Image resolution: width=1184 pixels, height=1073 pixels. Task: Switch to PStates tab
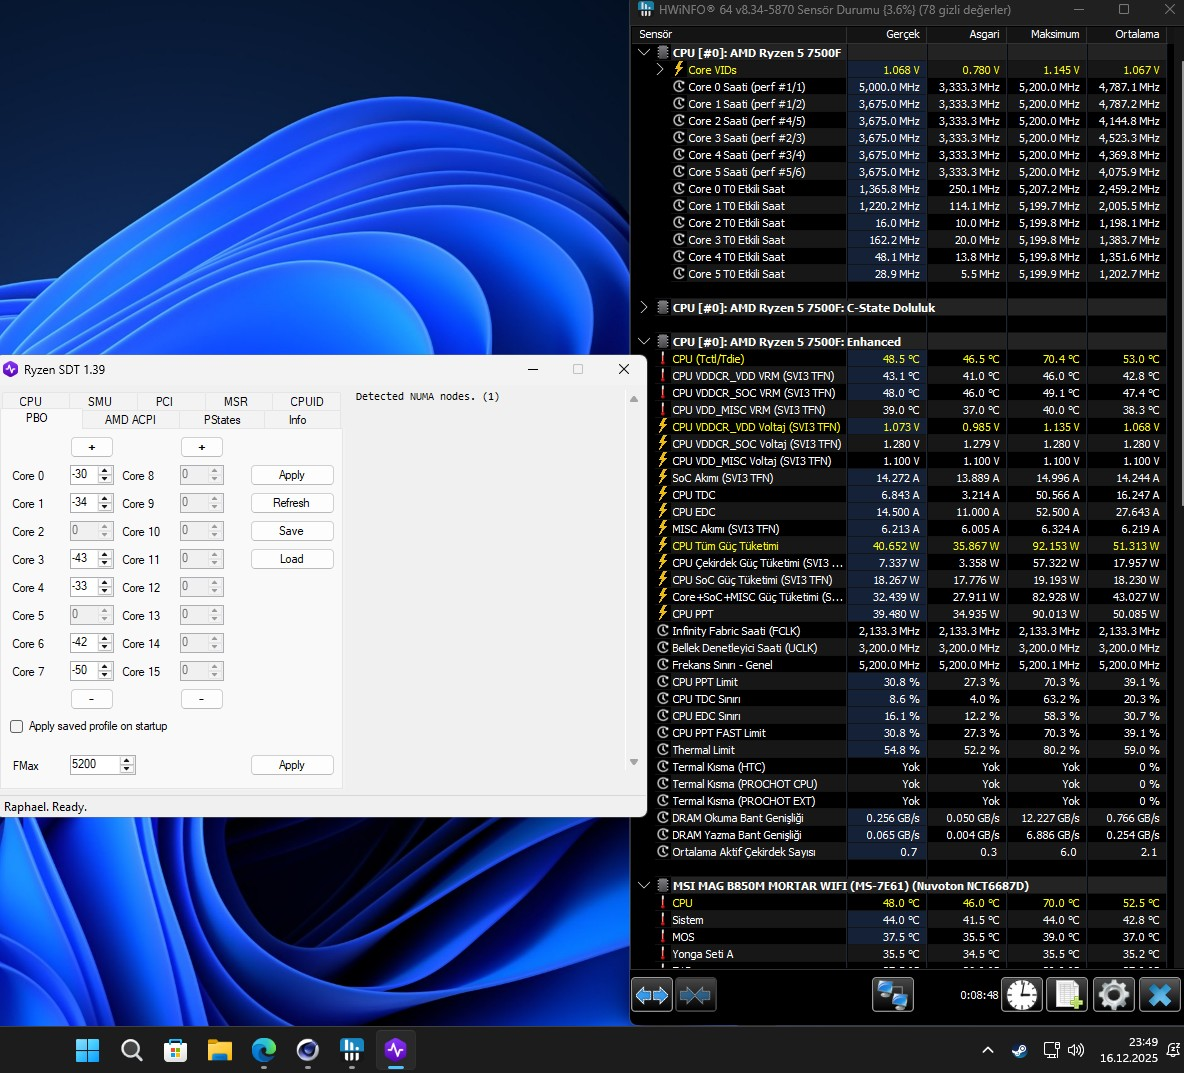(x=222, y=419)
